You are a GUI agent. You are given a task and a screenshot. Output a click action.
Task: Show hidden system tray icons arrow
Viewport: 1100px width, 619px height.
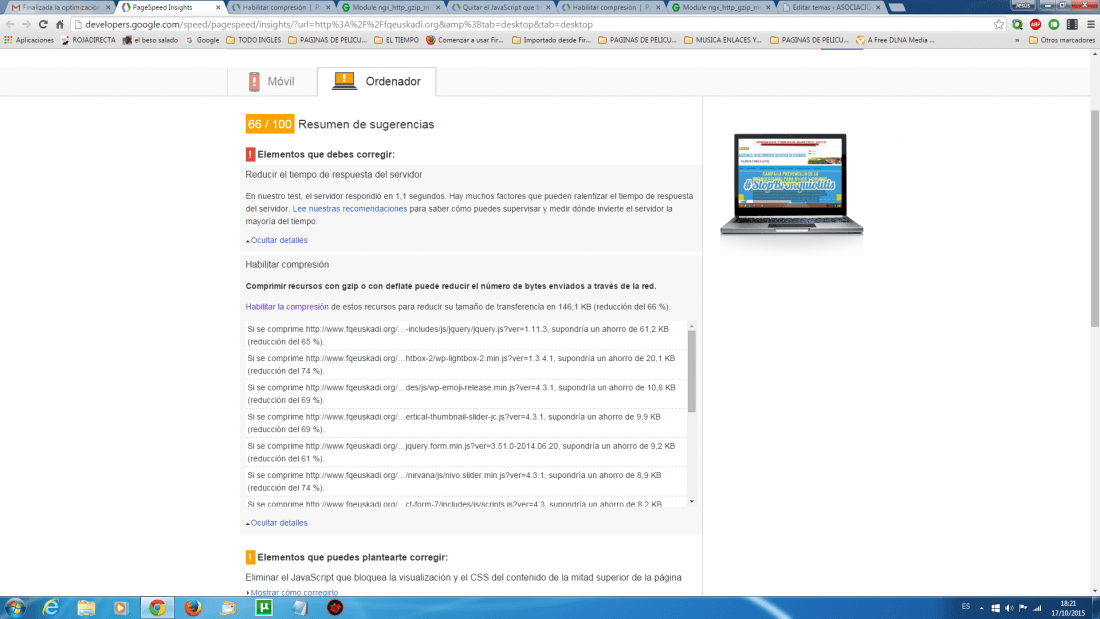point(981,608)
